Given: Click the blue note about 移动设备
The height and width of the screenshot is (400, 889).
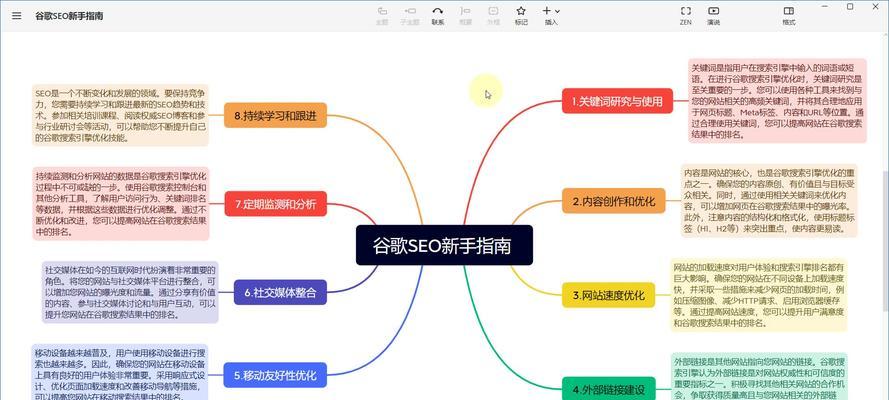Looking at the screenshot, I should click(120, 372).
